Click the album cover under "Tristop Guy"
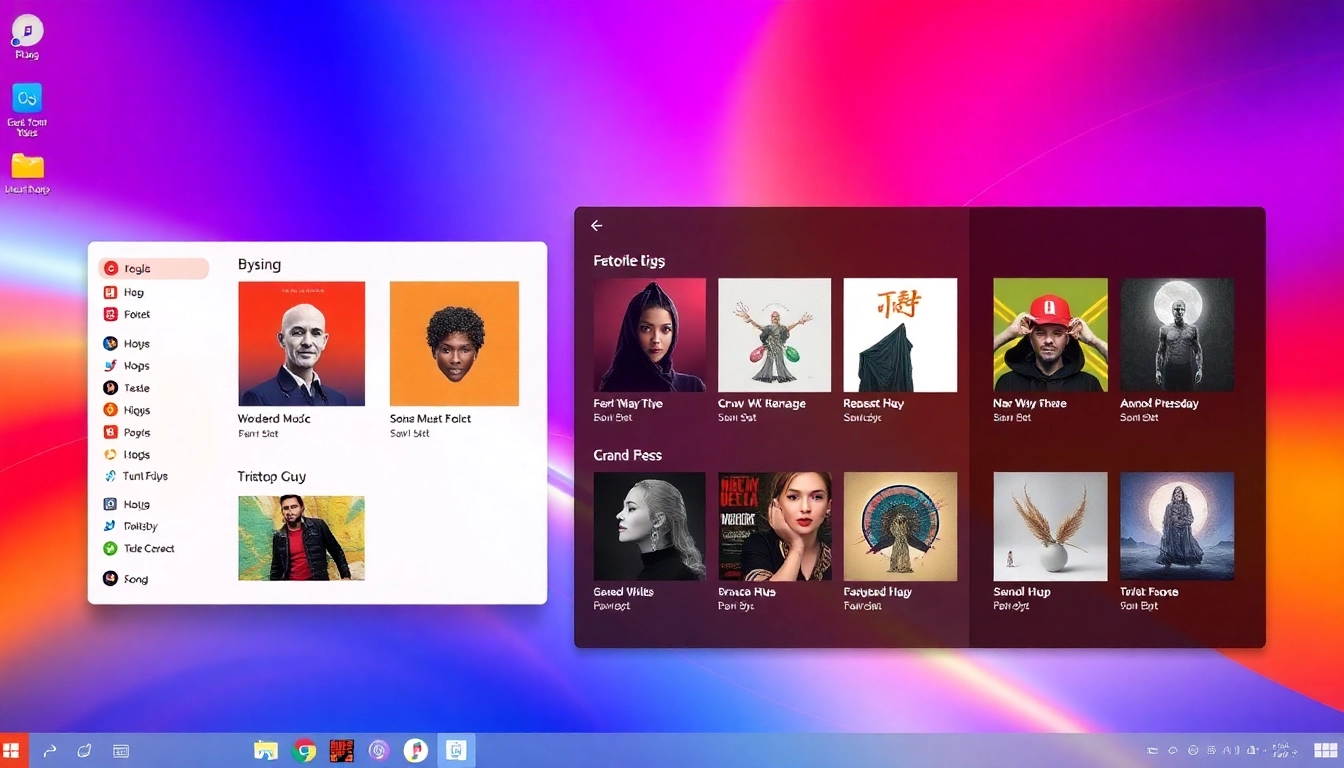Screen dimensions: 1344x768 tap(301, 538)
